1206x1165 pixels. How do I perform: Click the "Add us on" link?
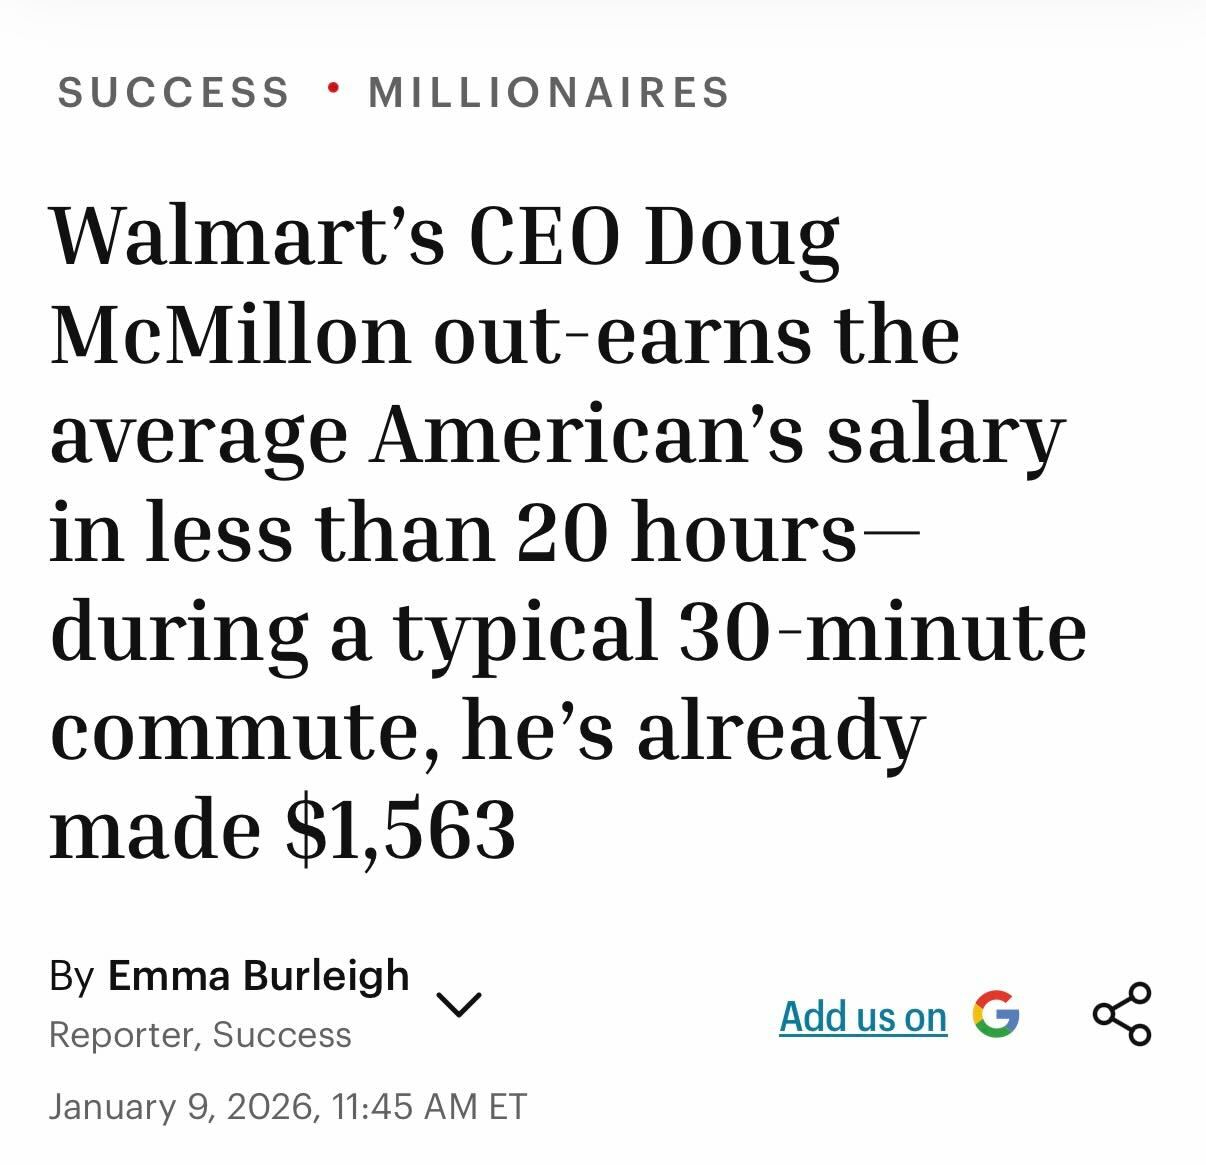(863, 1016)
